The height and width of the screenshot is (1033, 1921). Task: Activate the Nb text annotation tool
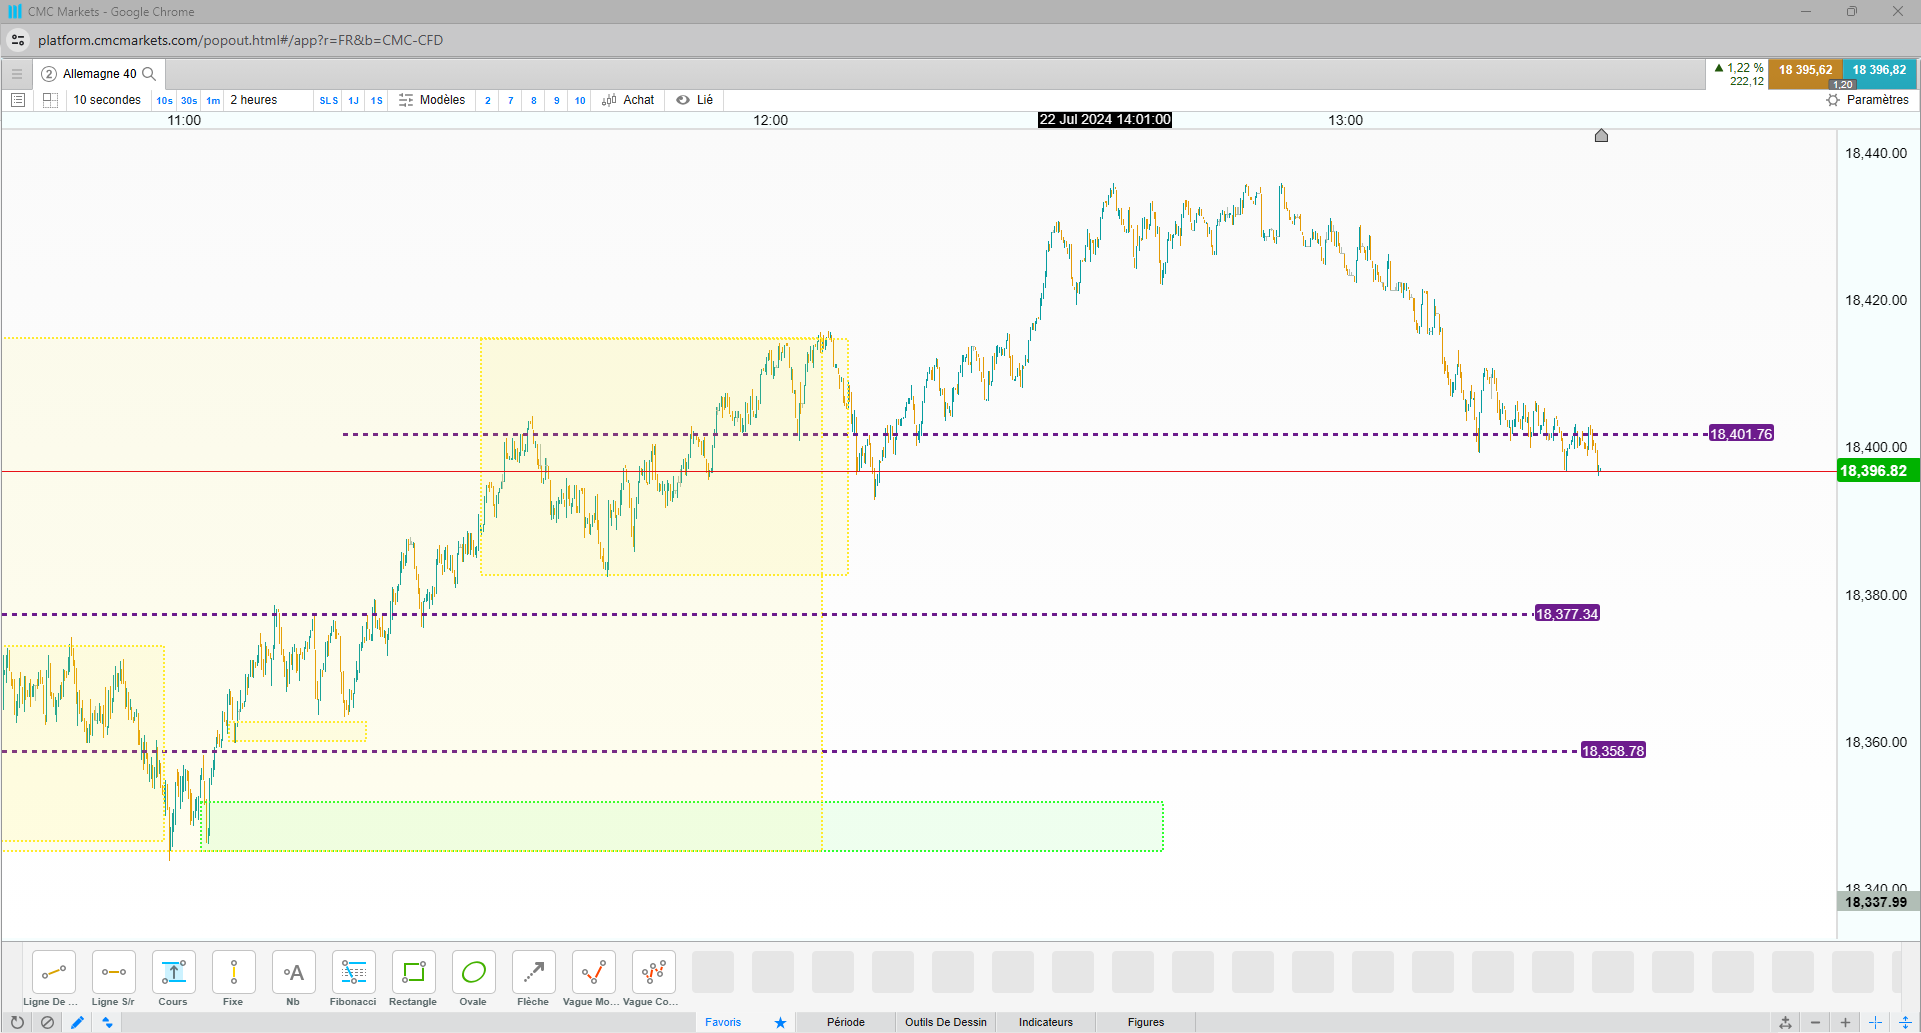[x=293, y=979]
